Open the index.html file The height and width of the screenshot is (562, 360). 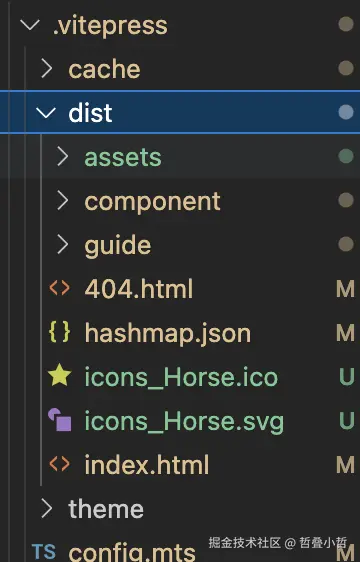pos(147,465)
